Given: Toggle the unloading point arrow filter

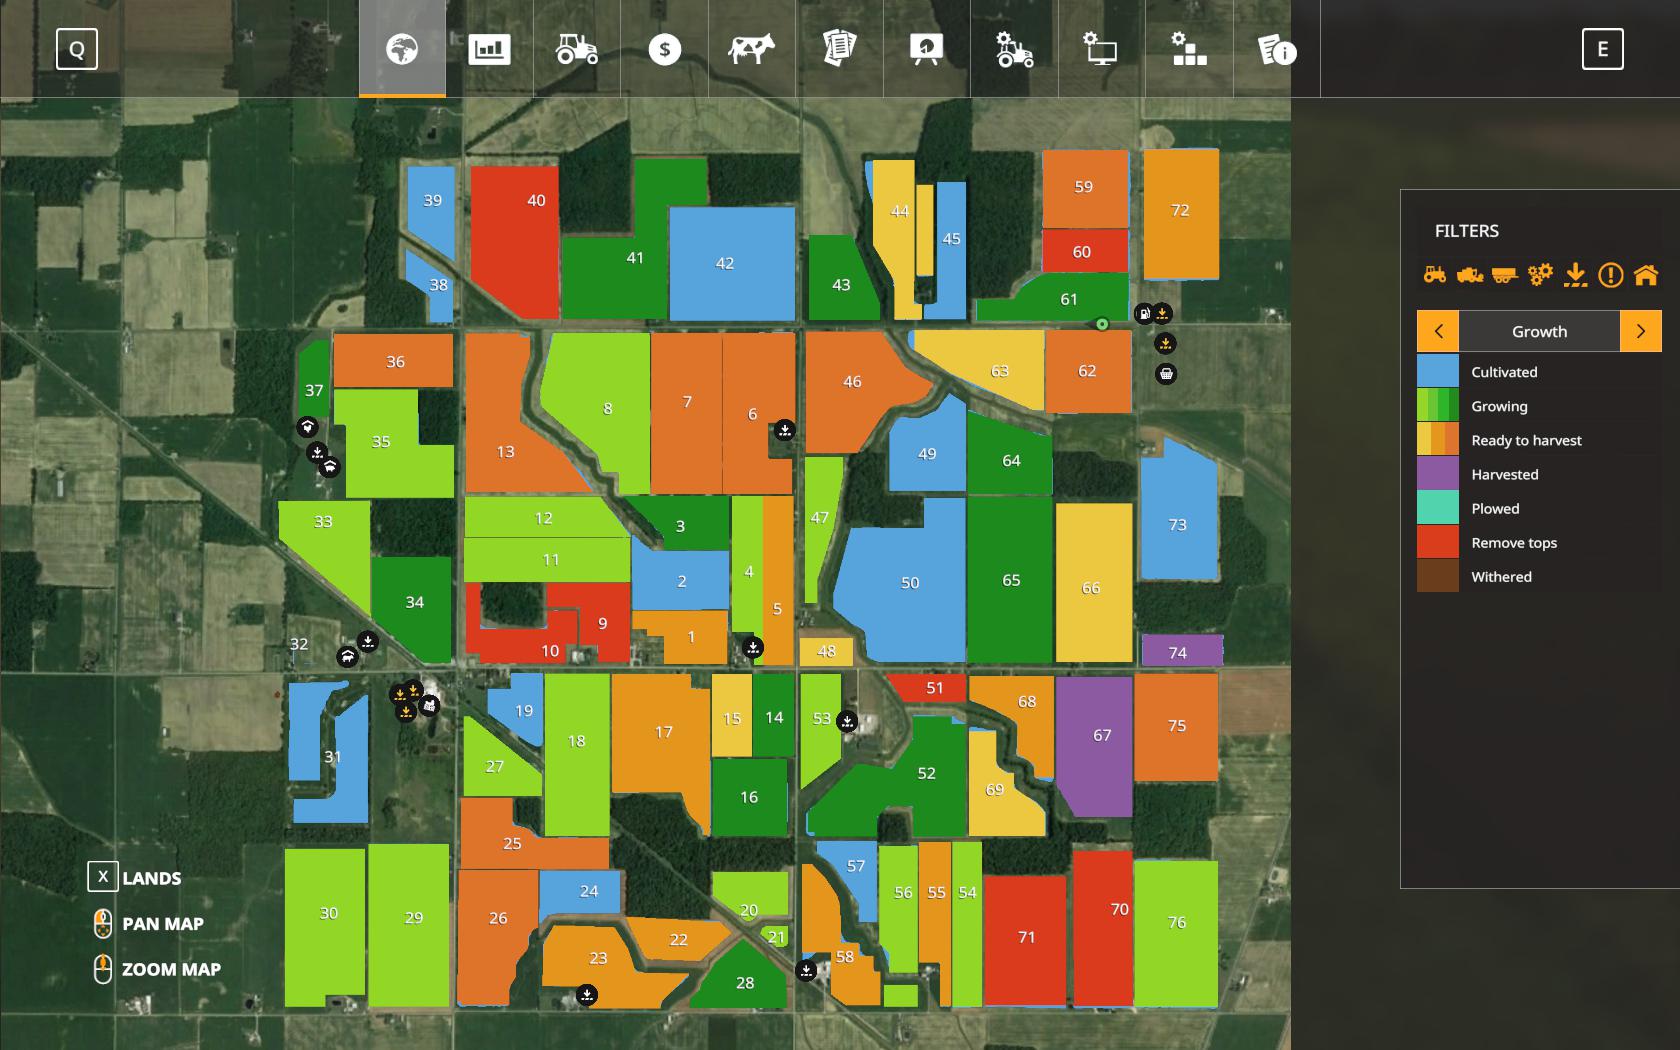Looking at the screenshot, I should [1575, 275].
